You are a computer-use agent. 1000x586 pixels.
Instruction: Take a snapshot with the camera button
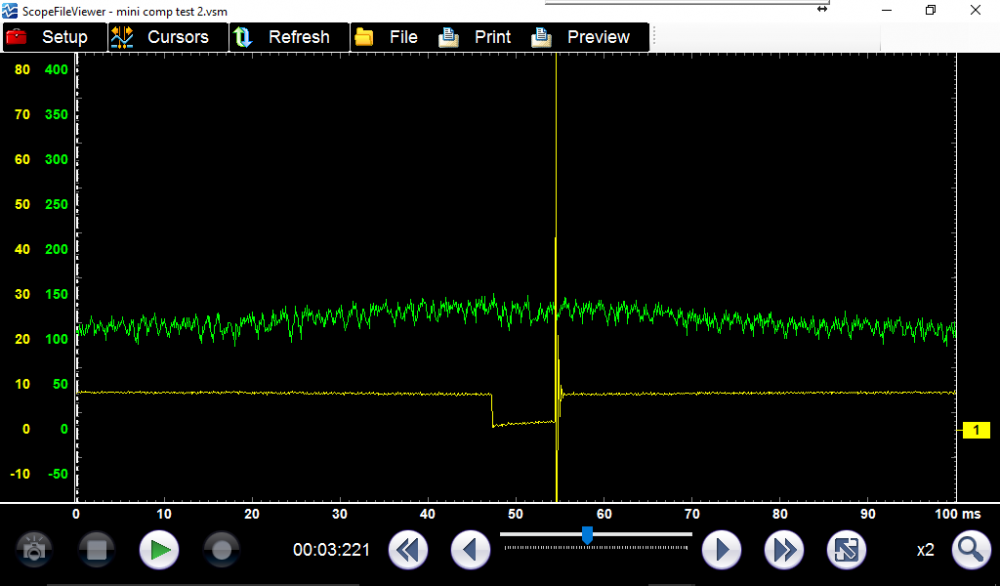[x=34, y=550]
